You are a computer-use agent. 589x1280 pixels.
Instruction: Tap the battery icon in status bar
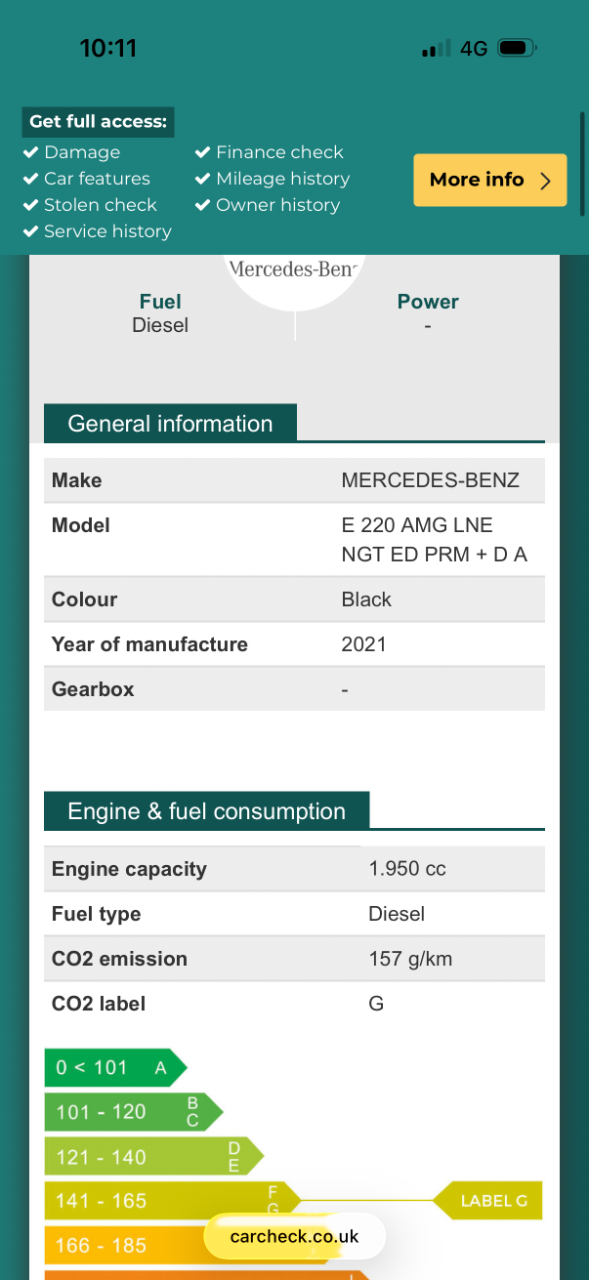[x=518, y=48]
